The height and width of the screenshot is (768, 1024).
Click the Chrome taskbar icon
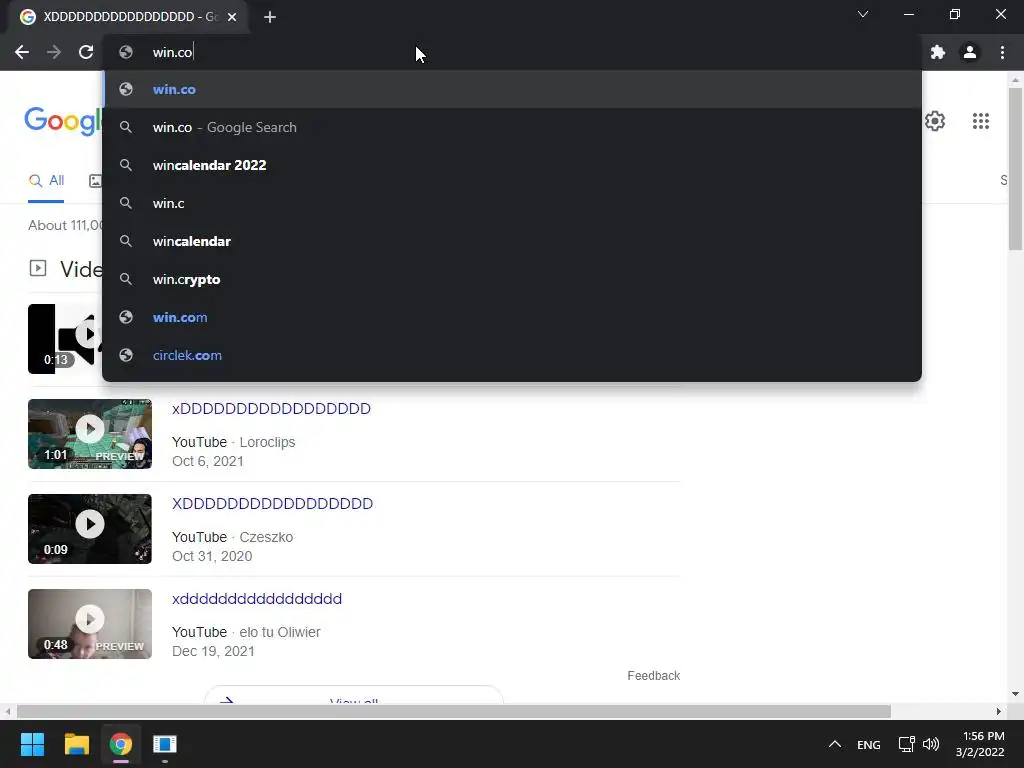coord(120,744)
